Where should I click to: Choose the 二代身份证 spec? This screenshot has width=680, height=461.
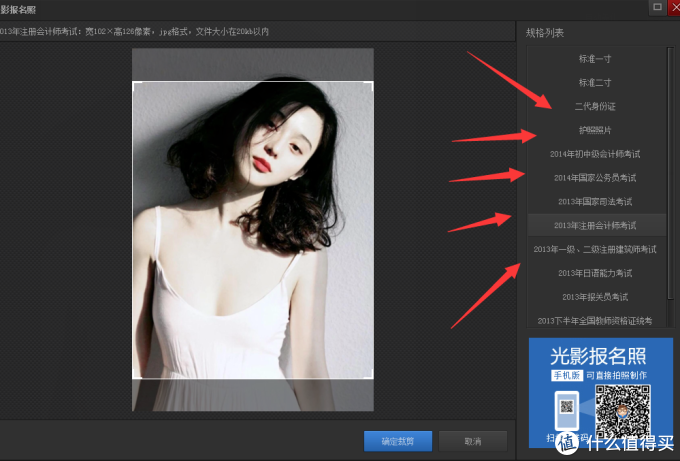click(x=595, y=106)
